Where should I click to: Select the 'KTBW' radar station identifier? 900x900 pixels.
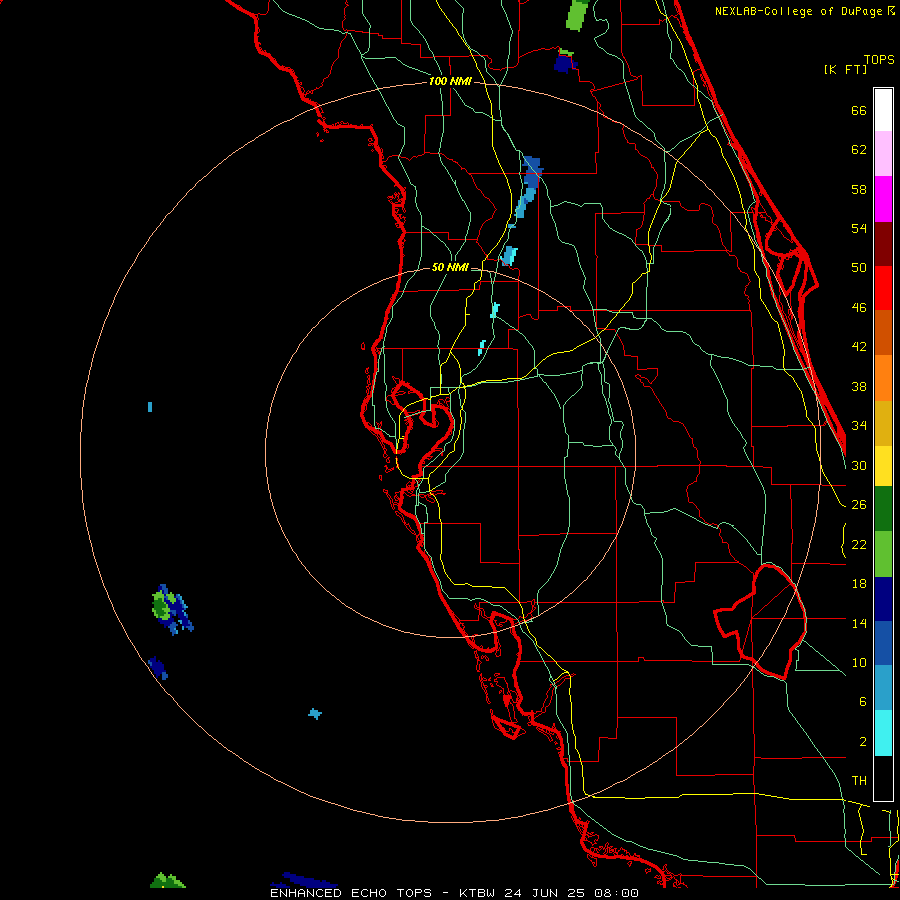pos(476,893)
